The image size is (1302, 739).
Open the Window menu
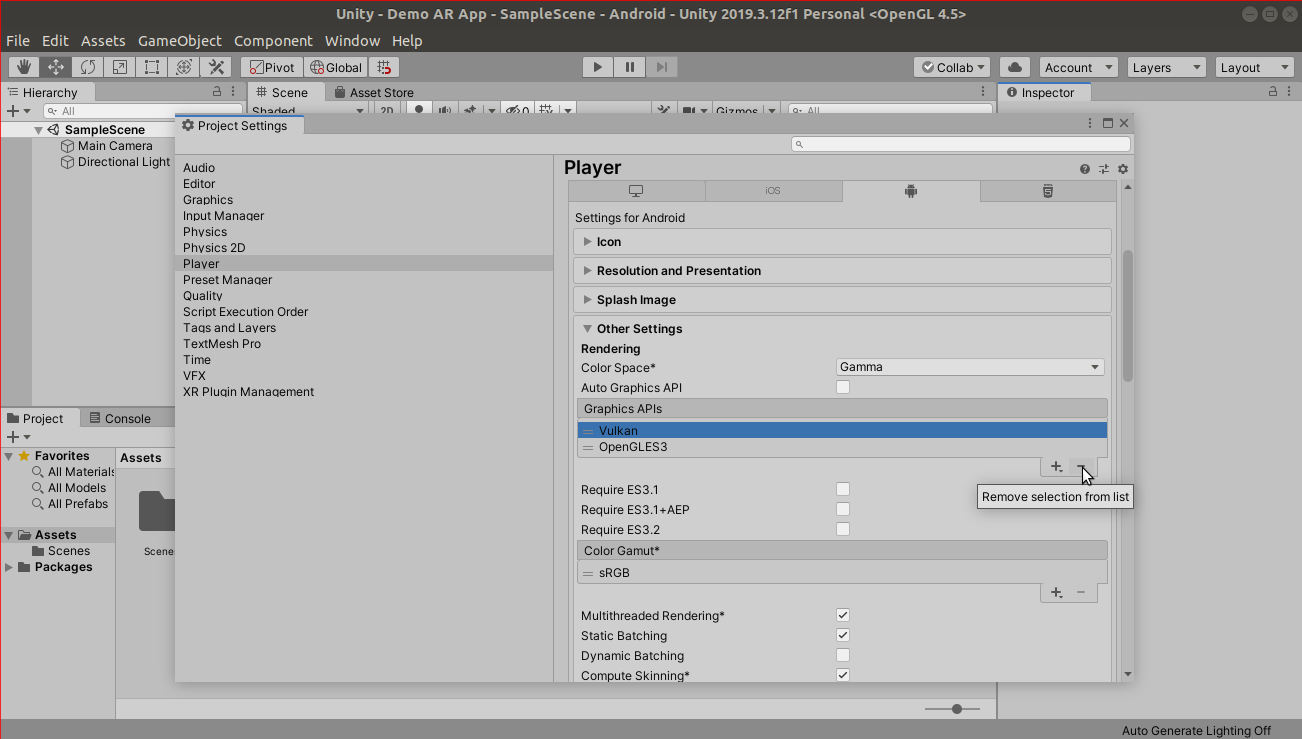[x=352, y=41]
